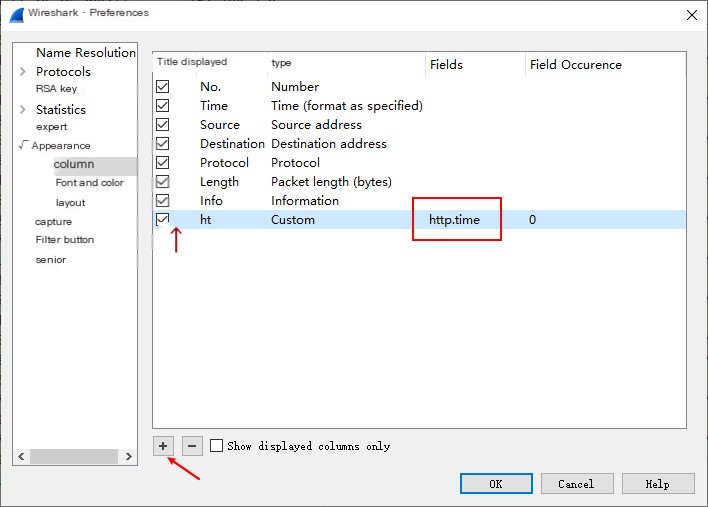Select Protocols in the preferences tree
The width and height of the screenshot is (708, 507).
[x=63, y=71]
